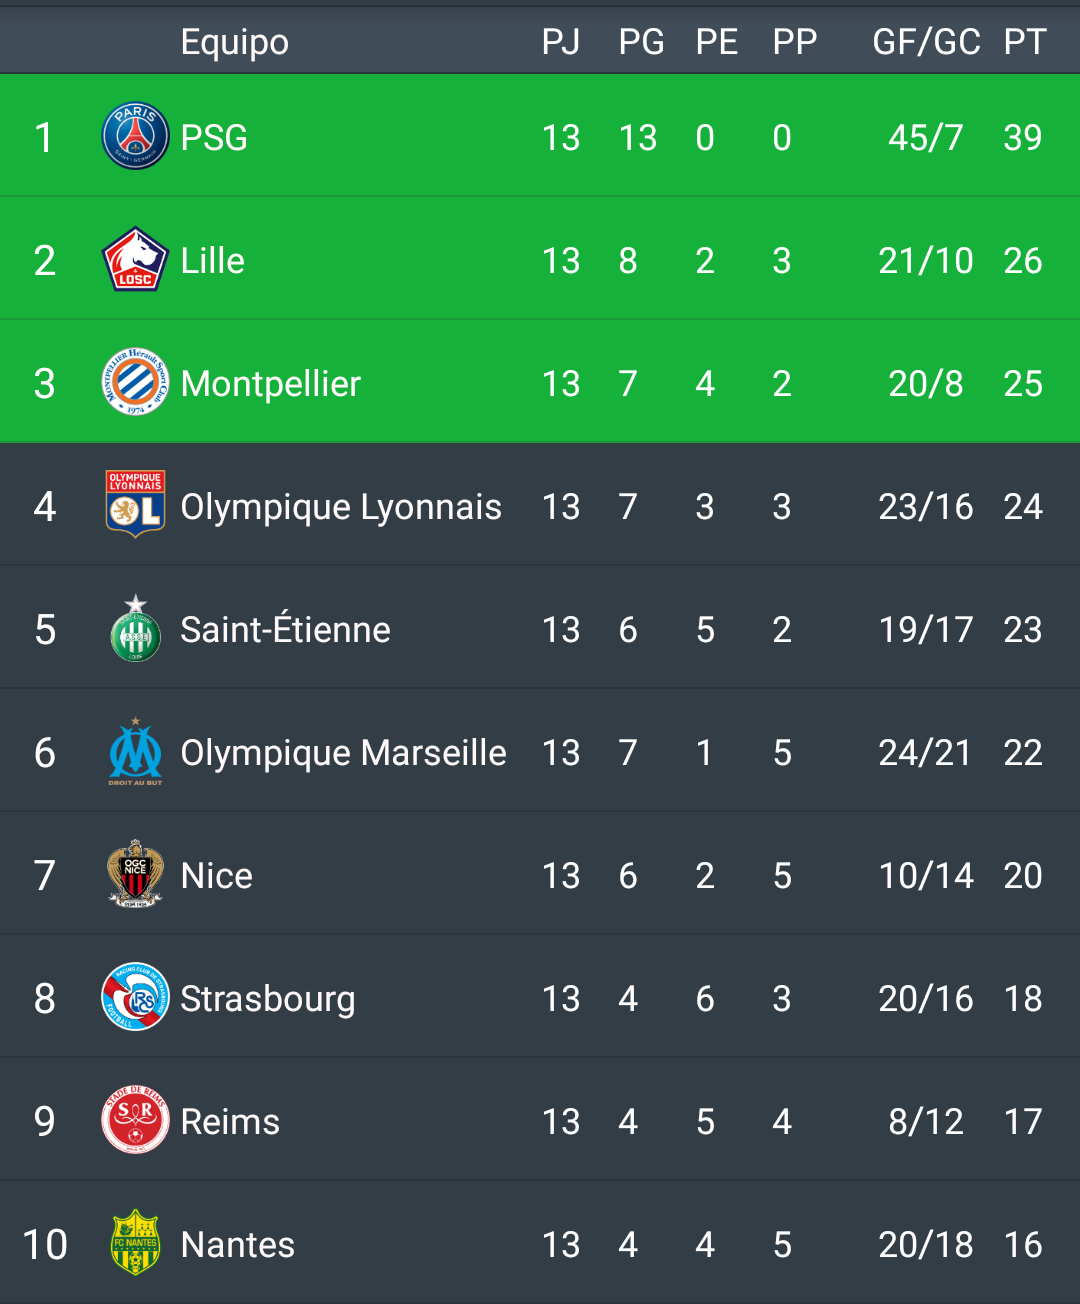This screenshot has height=1304, width=1080.
Task: Tap the PSG club crest
Action: click(135, 136)
